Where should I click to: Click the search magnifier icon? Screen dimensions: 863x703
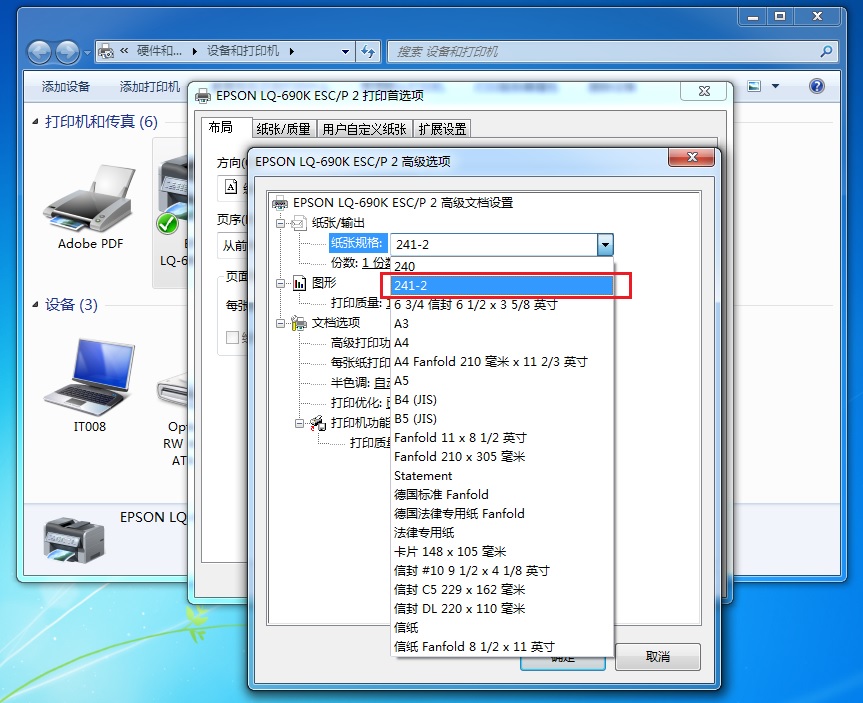(x=826, y=52)
